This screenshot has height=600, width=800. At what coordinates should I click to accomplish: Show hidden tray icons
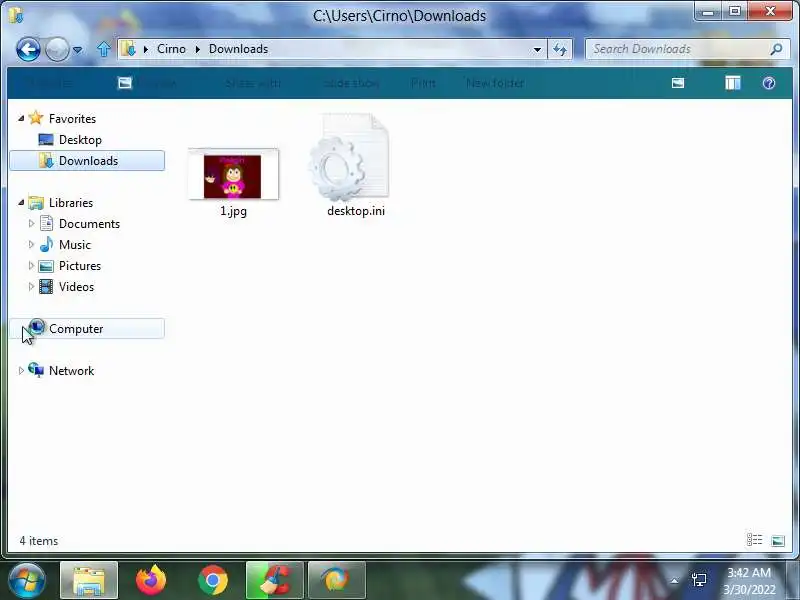[674, 581]
